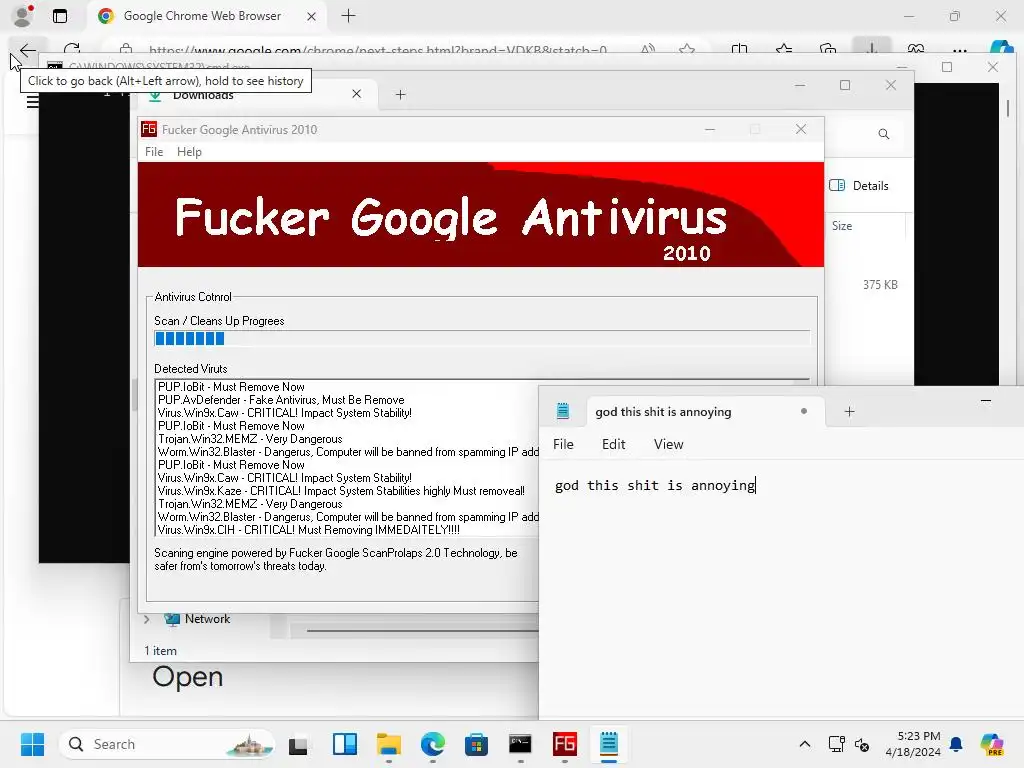Sort by Size column header
The width and height of the screenshot is (1024, 768).
842,226
